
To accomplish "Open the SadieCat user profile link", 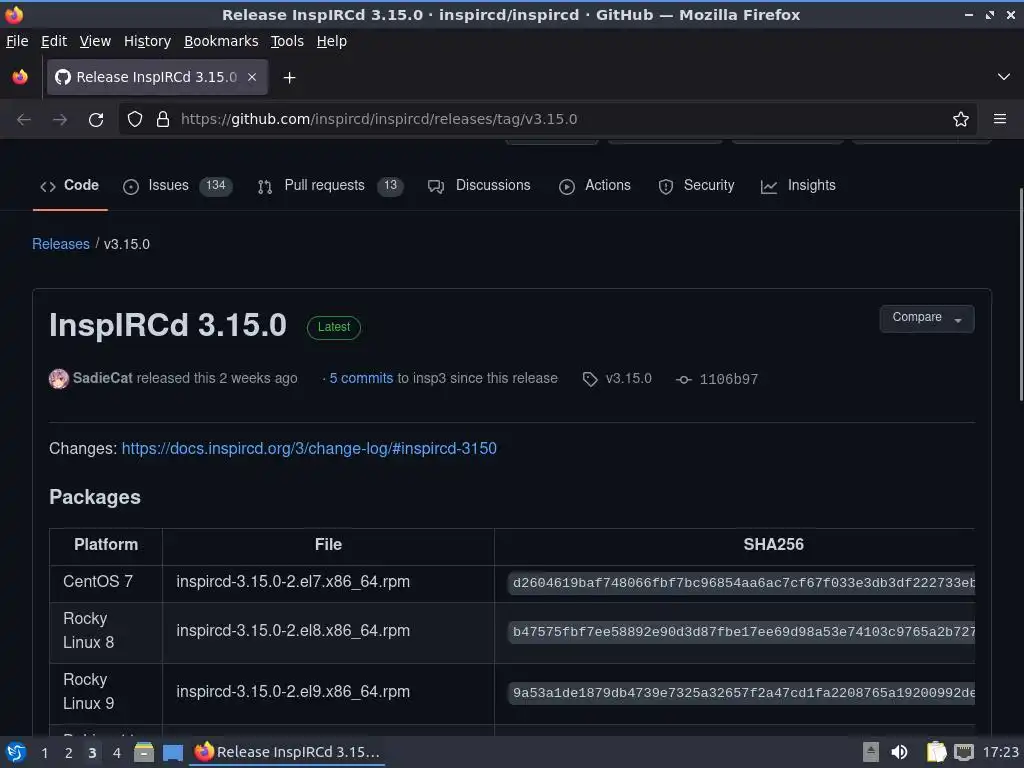I will pos(103,378).
